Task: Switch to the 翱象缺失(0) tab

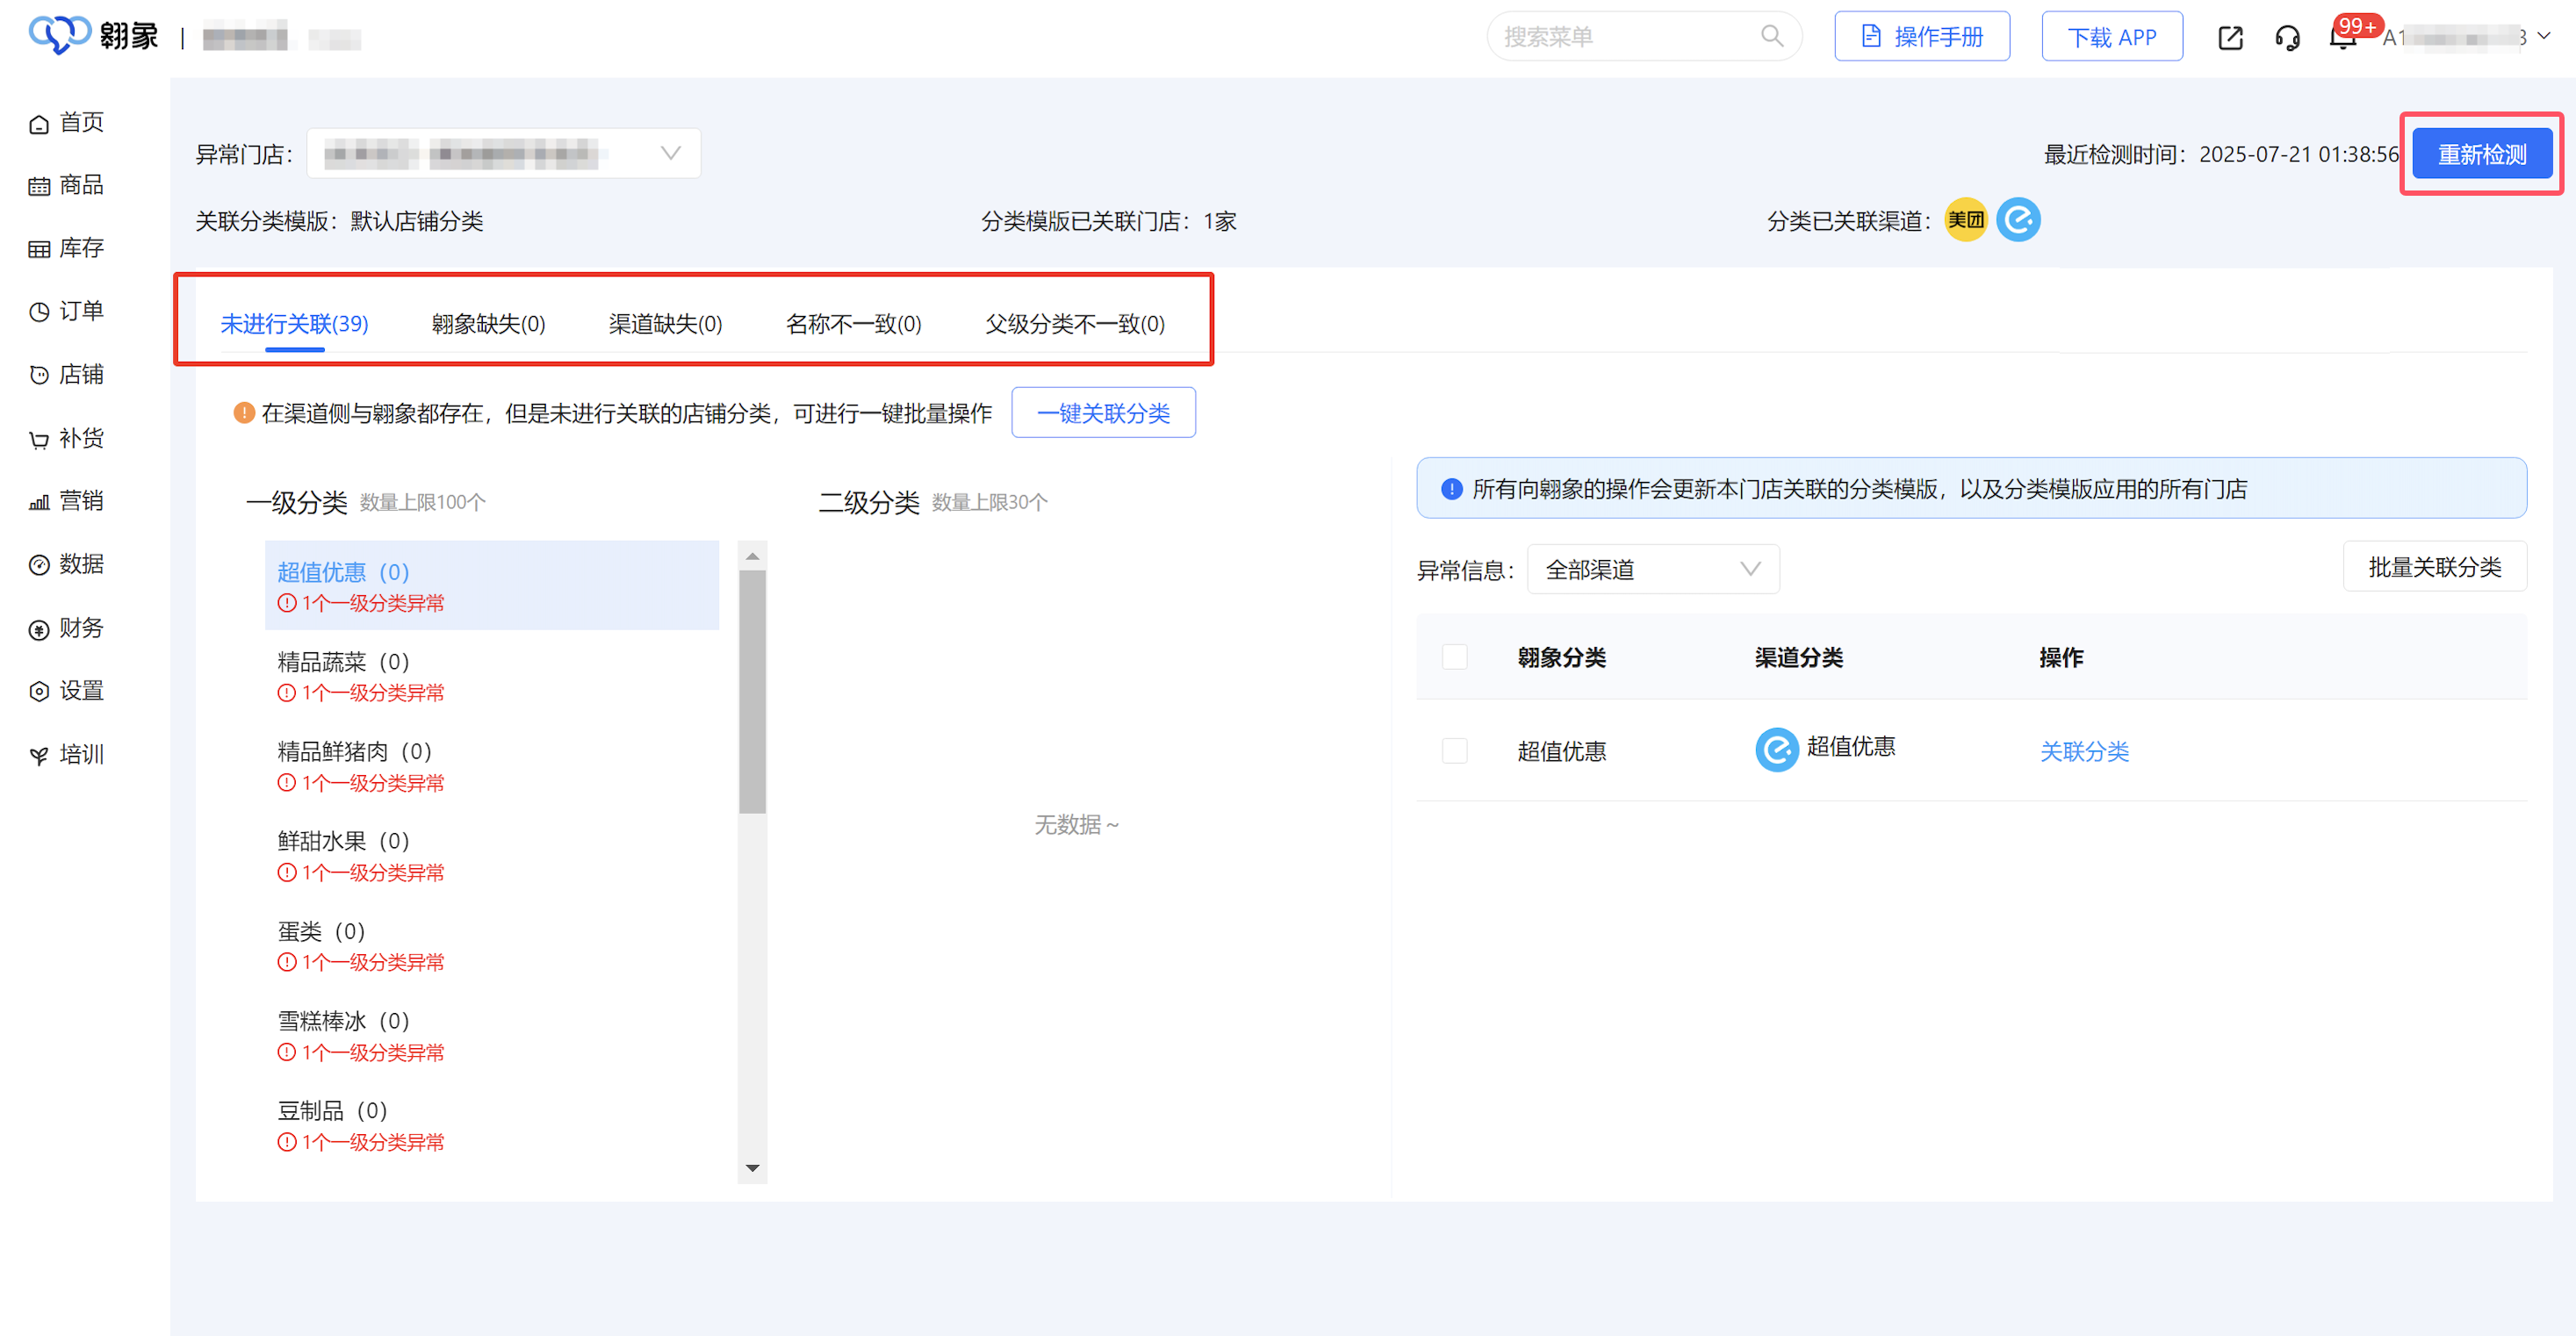Action: coord(488,324)
